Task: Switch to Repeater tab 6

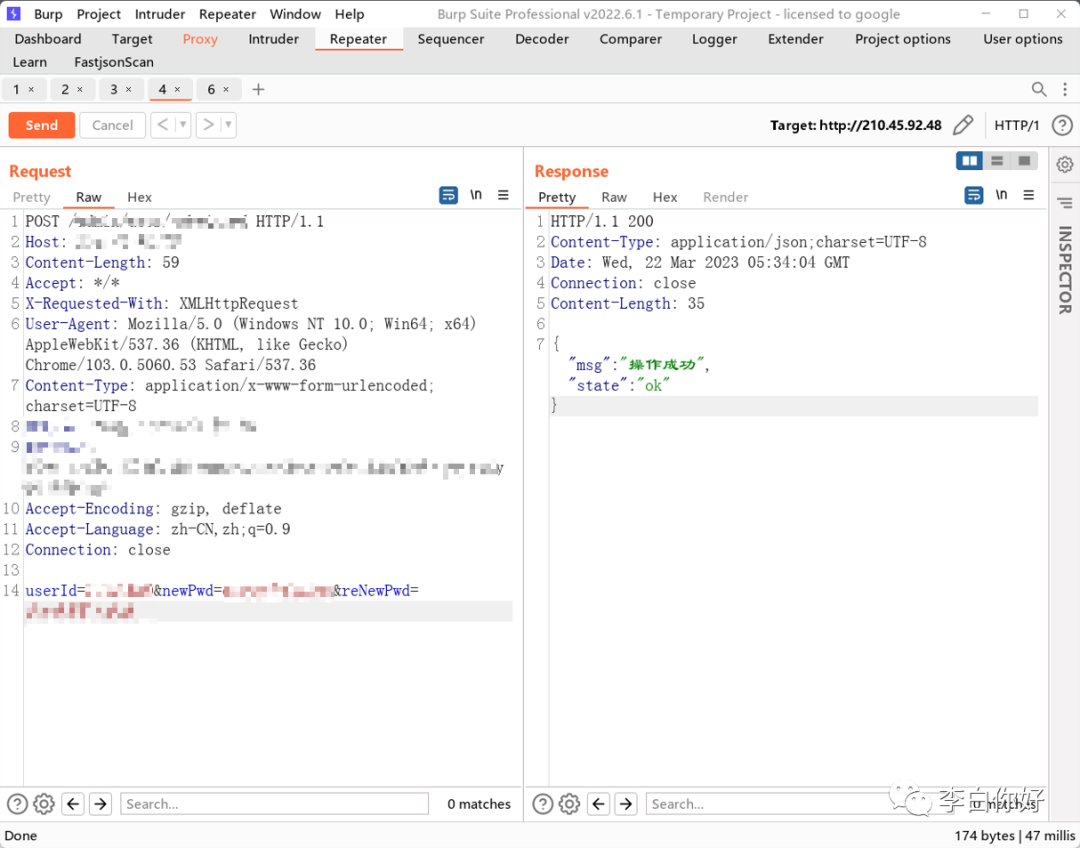Action: [x=211, y=90]
